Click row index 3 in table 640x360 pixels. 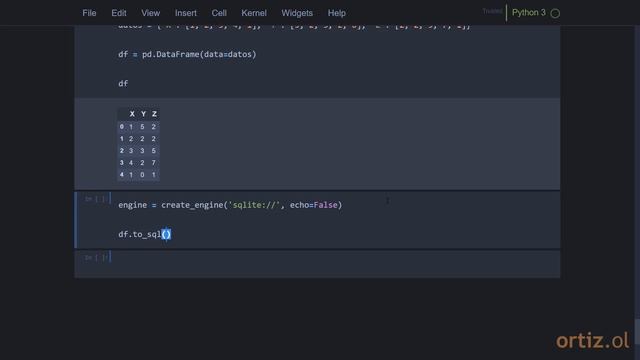[x=122, y=162]
